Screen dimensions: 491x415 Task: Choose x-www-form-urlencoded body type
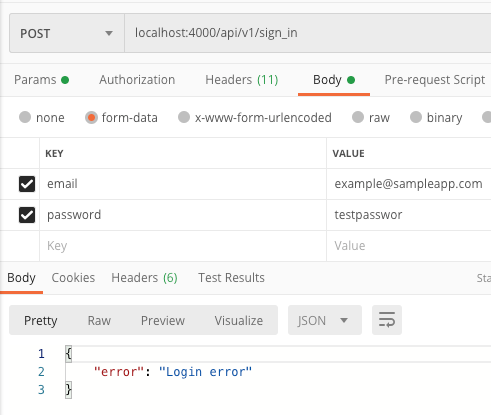pos(184,117)
